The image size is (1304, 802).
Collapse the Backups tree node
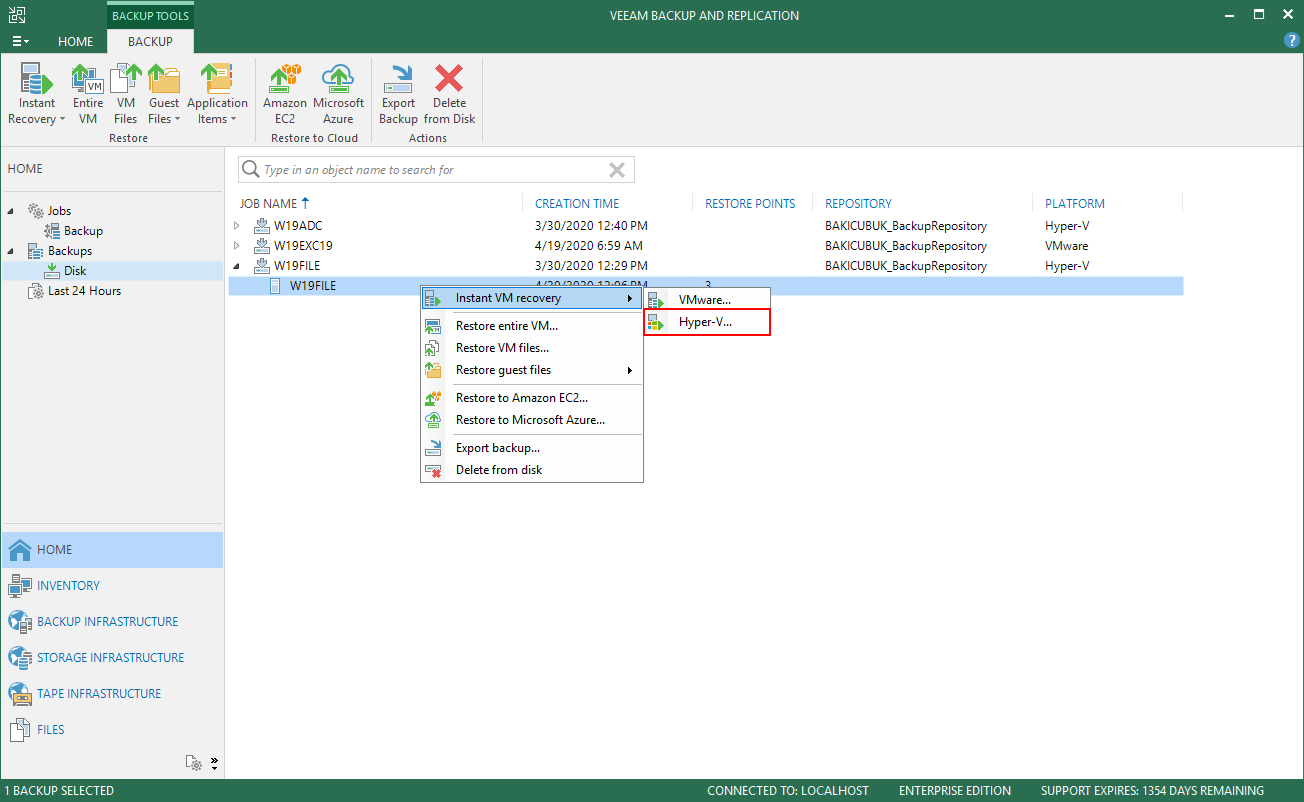coord(12,251)
